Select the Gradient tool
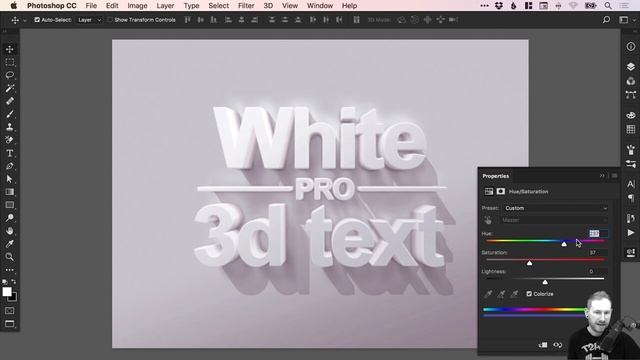The width and height of the screenshot is (640, 360). [9, 192]
